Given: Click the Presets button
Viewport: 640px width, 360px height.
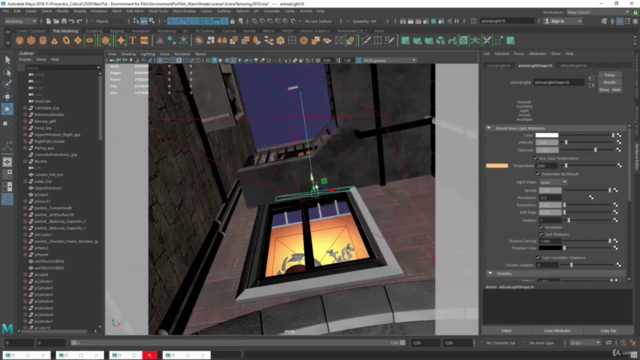Looking at the screenshot, I should pos(609,82).
